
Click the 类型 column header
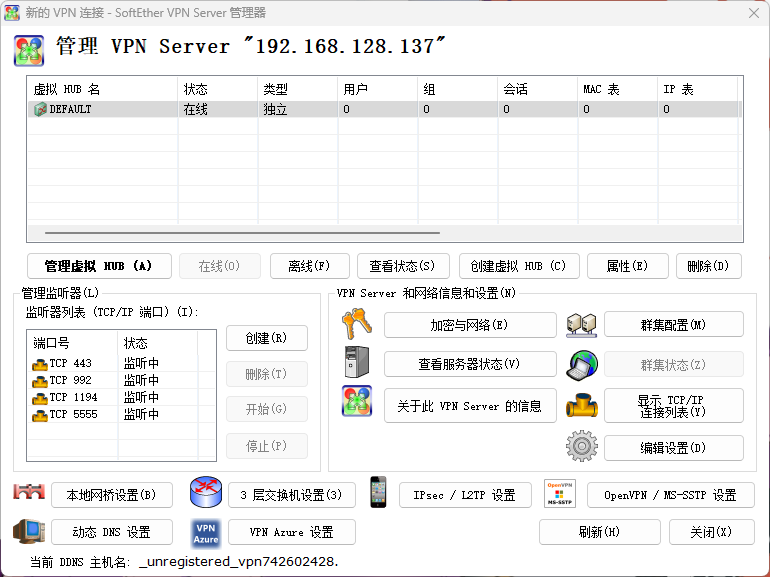coord(298,89)
